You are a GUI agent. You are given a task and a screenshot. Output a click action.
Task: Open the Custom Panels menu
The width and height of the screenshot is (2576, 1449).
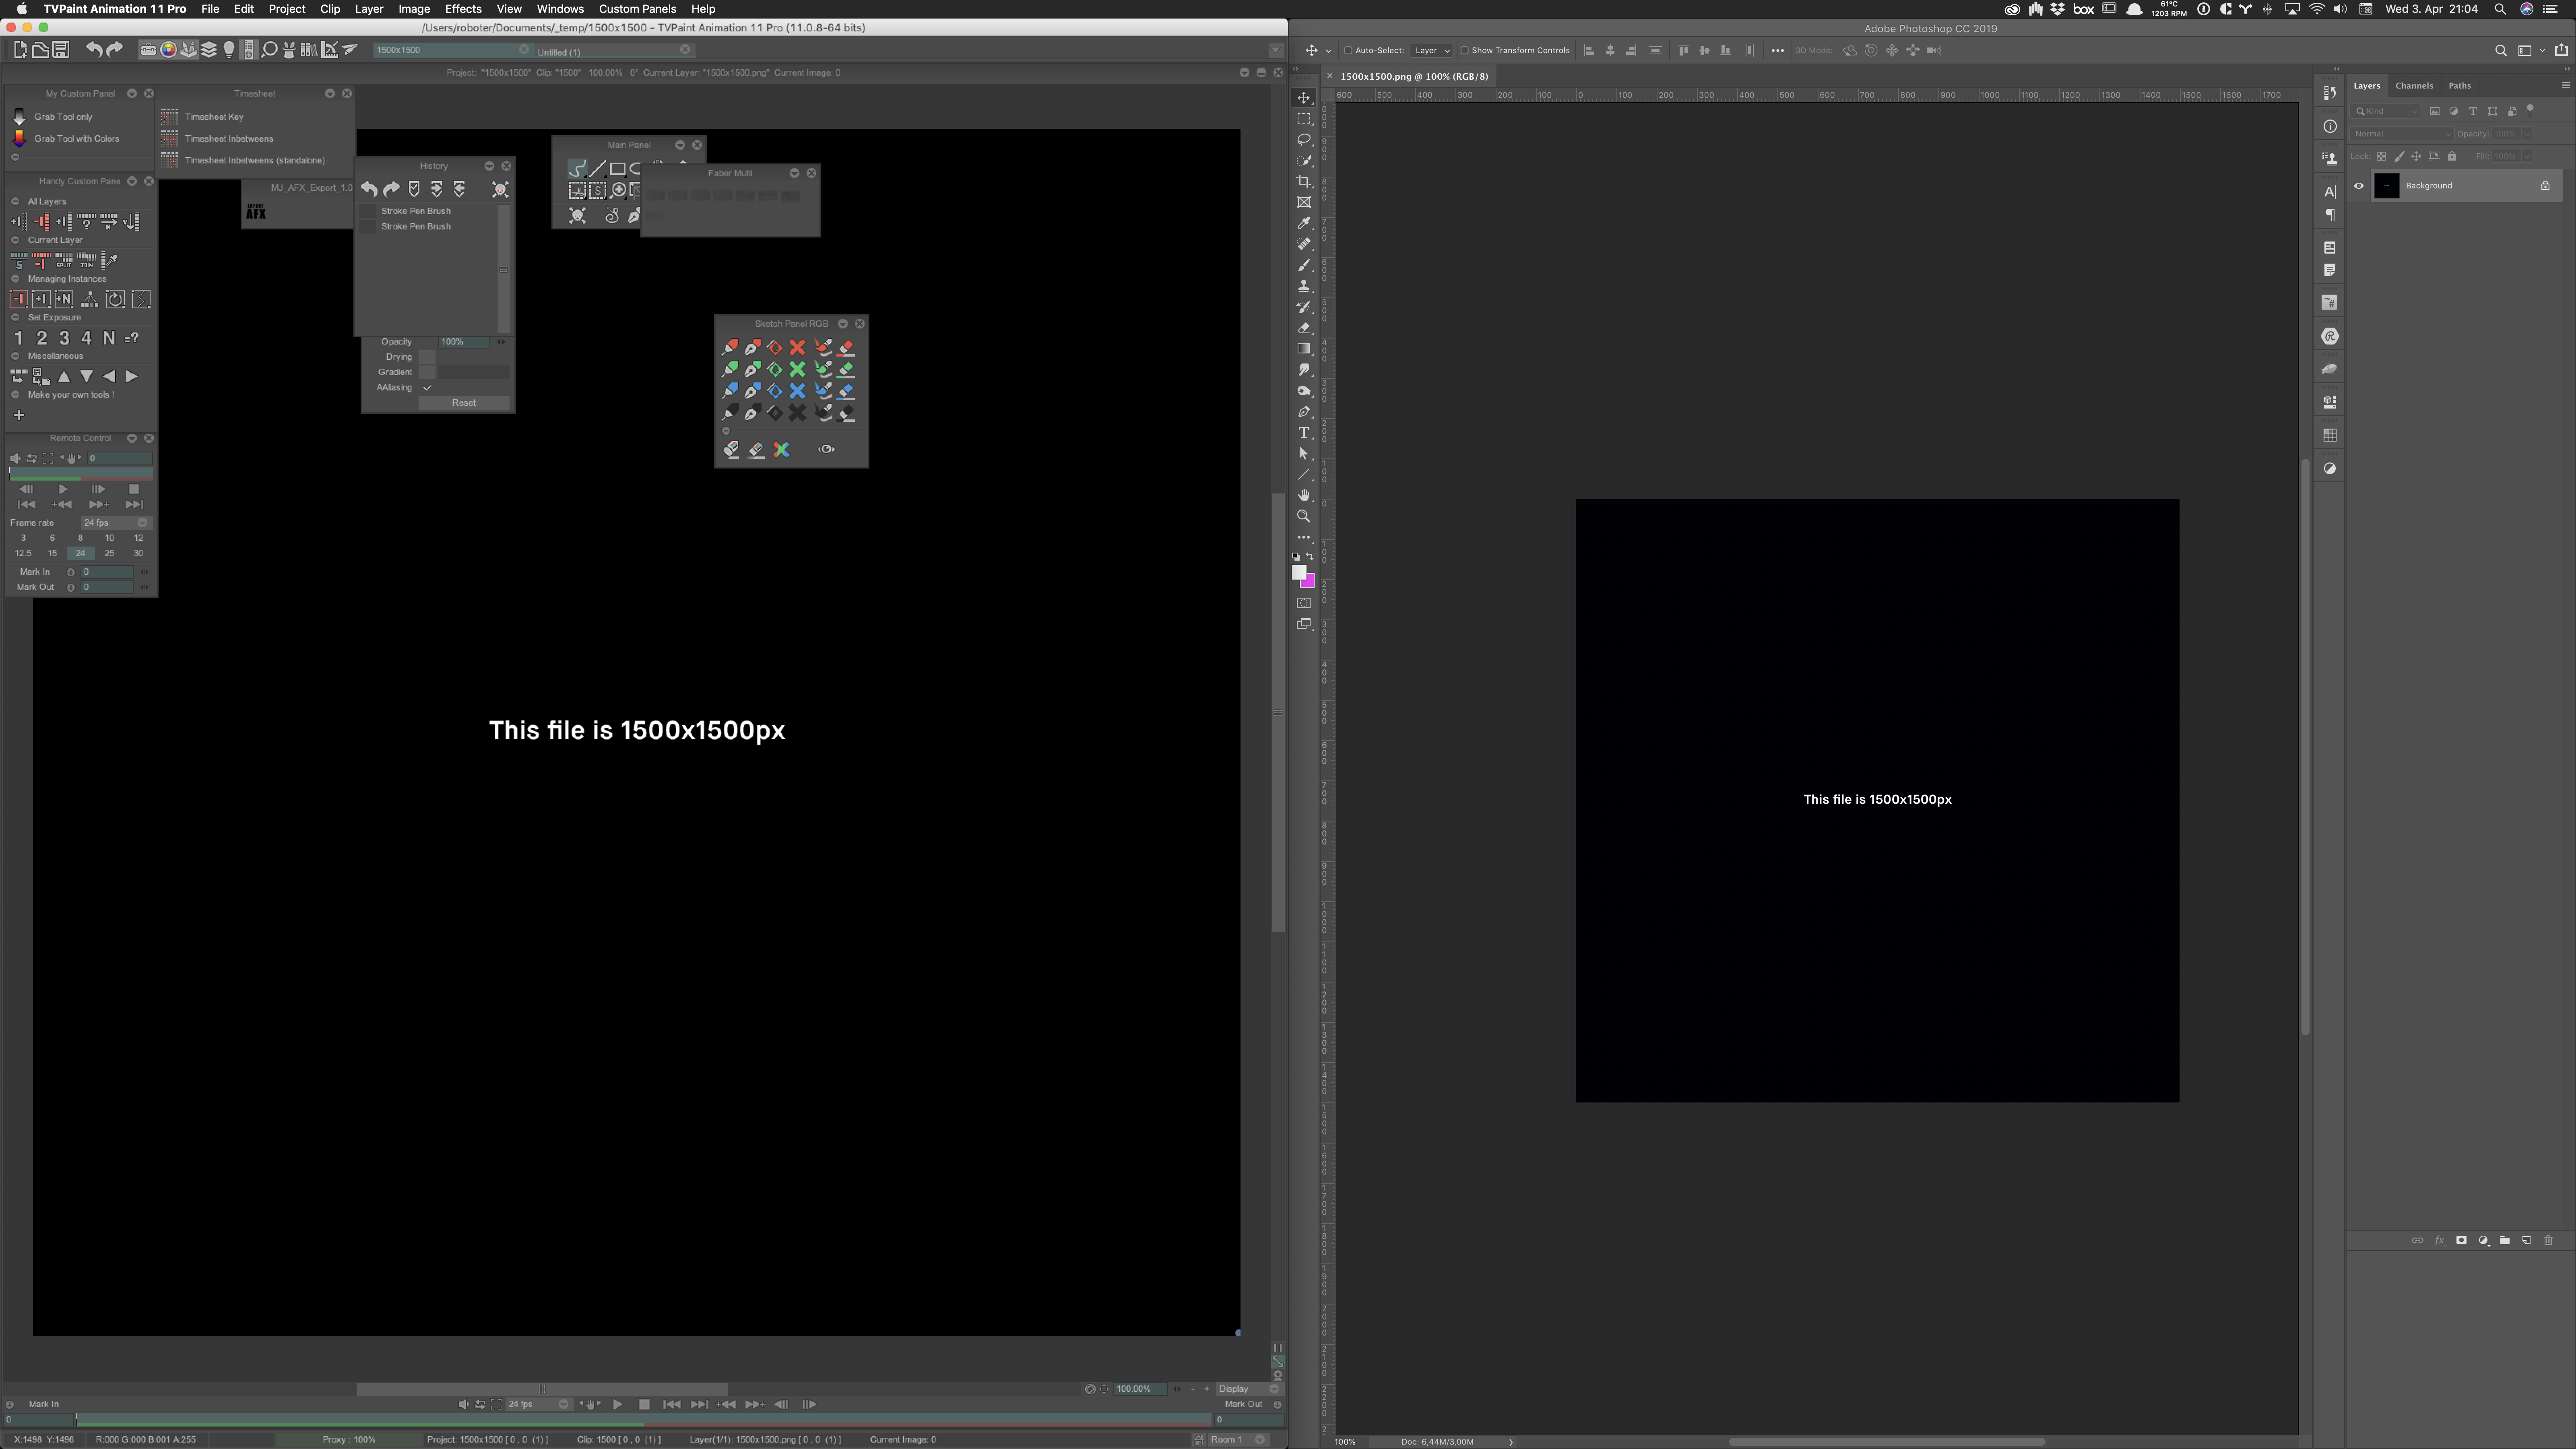pos(637,9)
